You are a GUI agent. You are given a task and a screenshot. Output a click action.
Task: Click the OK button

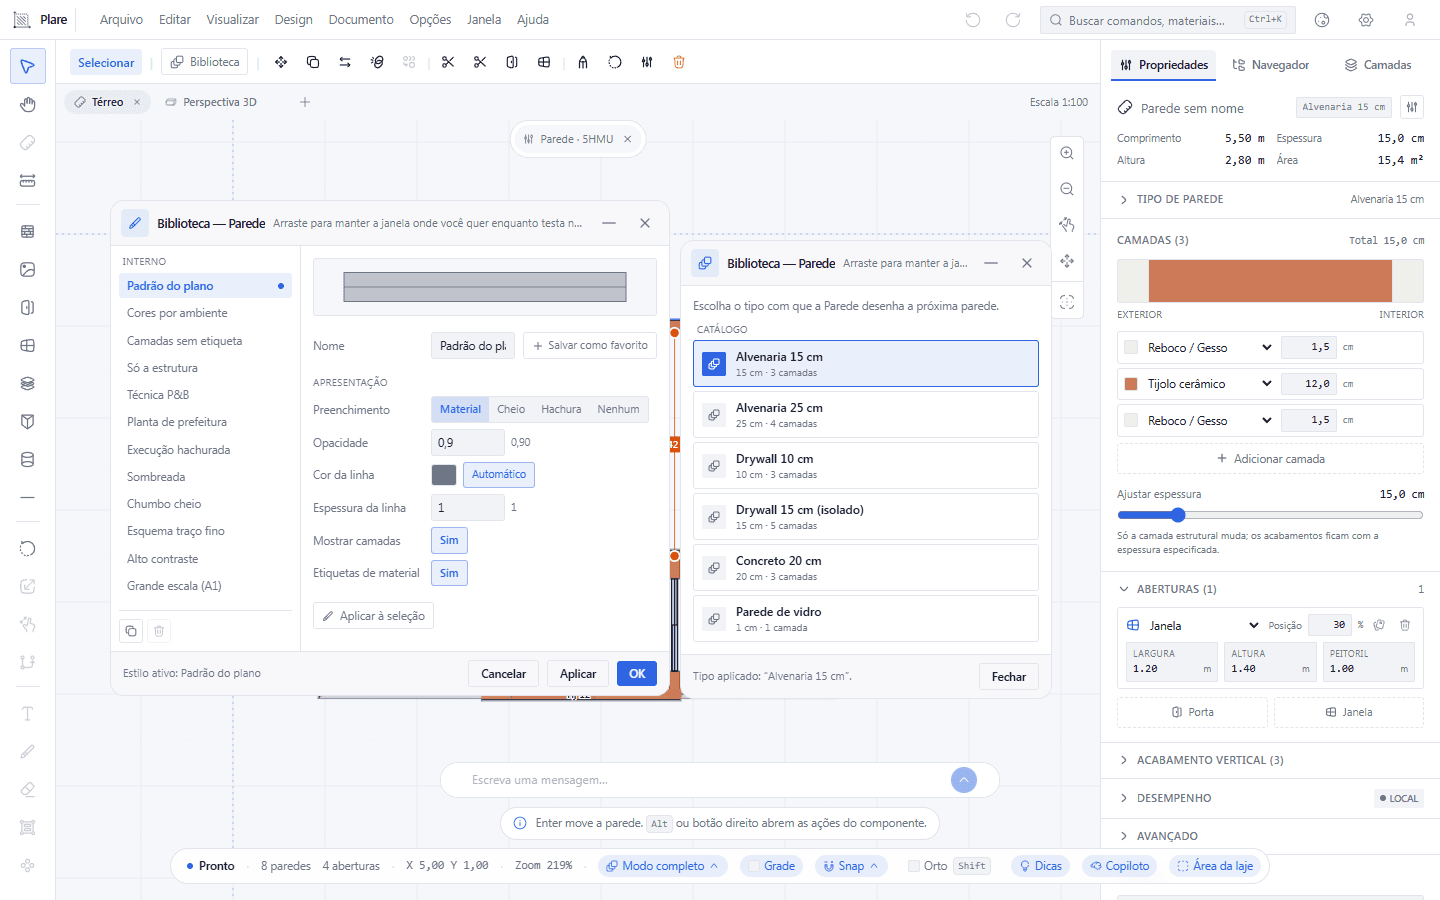pyautogui.click(x=637, y=674)
